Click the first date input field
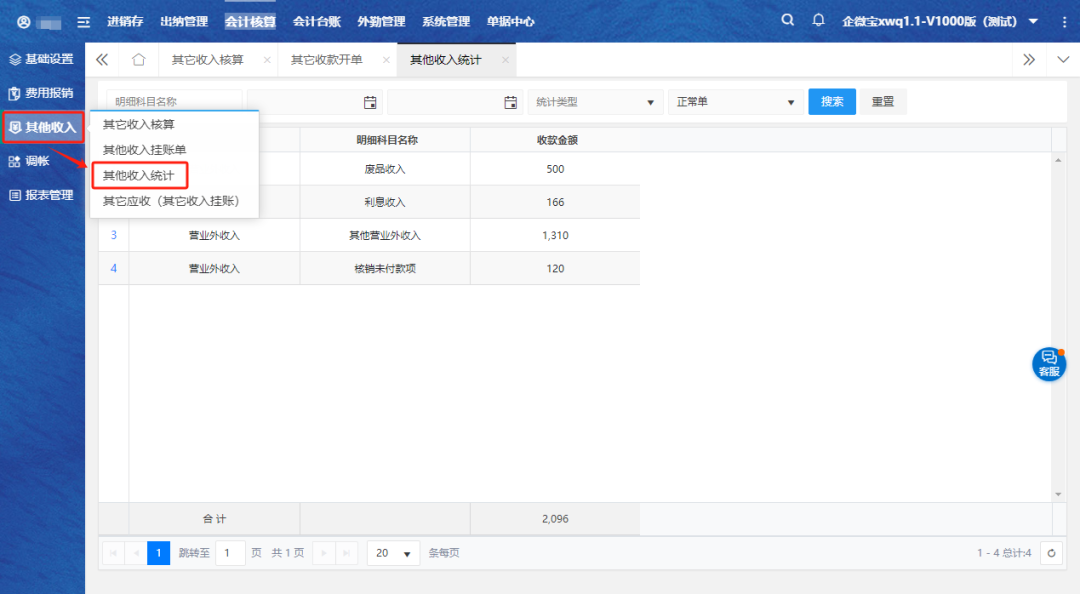This screenshot has width=1080, height=594. [315, 102]
